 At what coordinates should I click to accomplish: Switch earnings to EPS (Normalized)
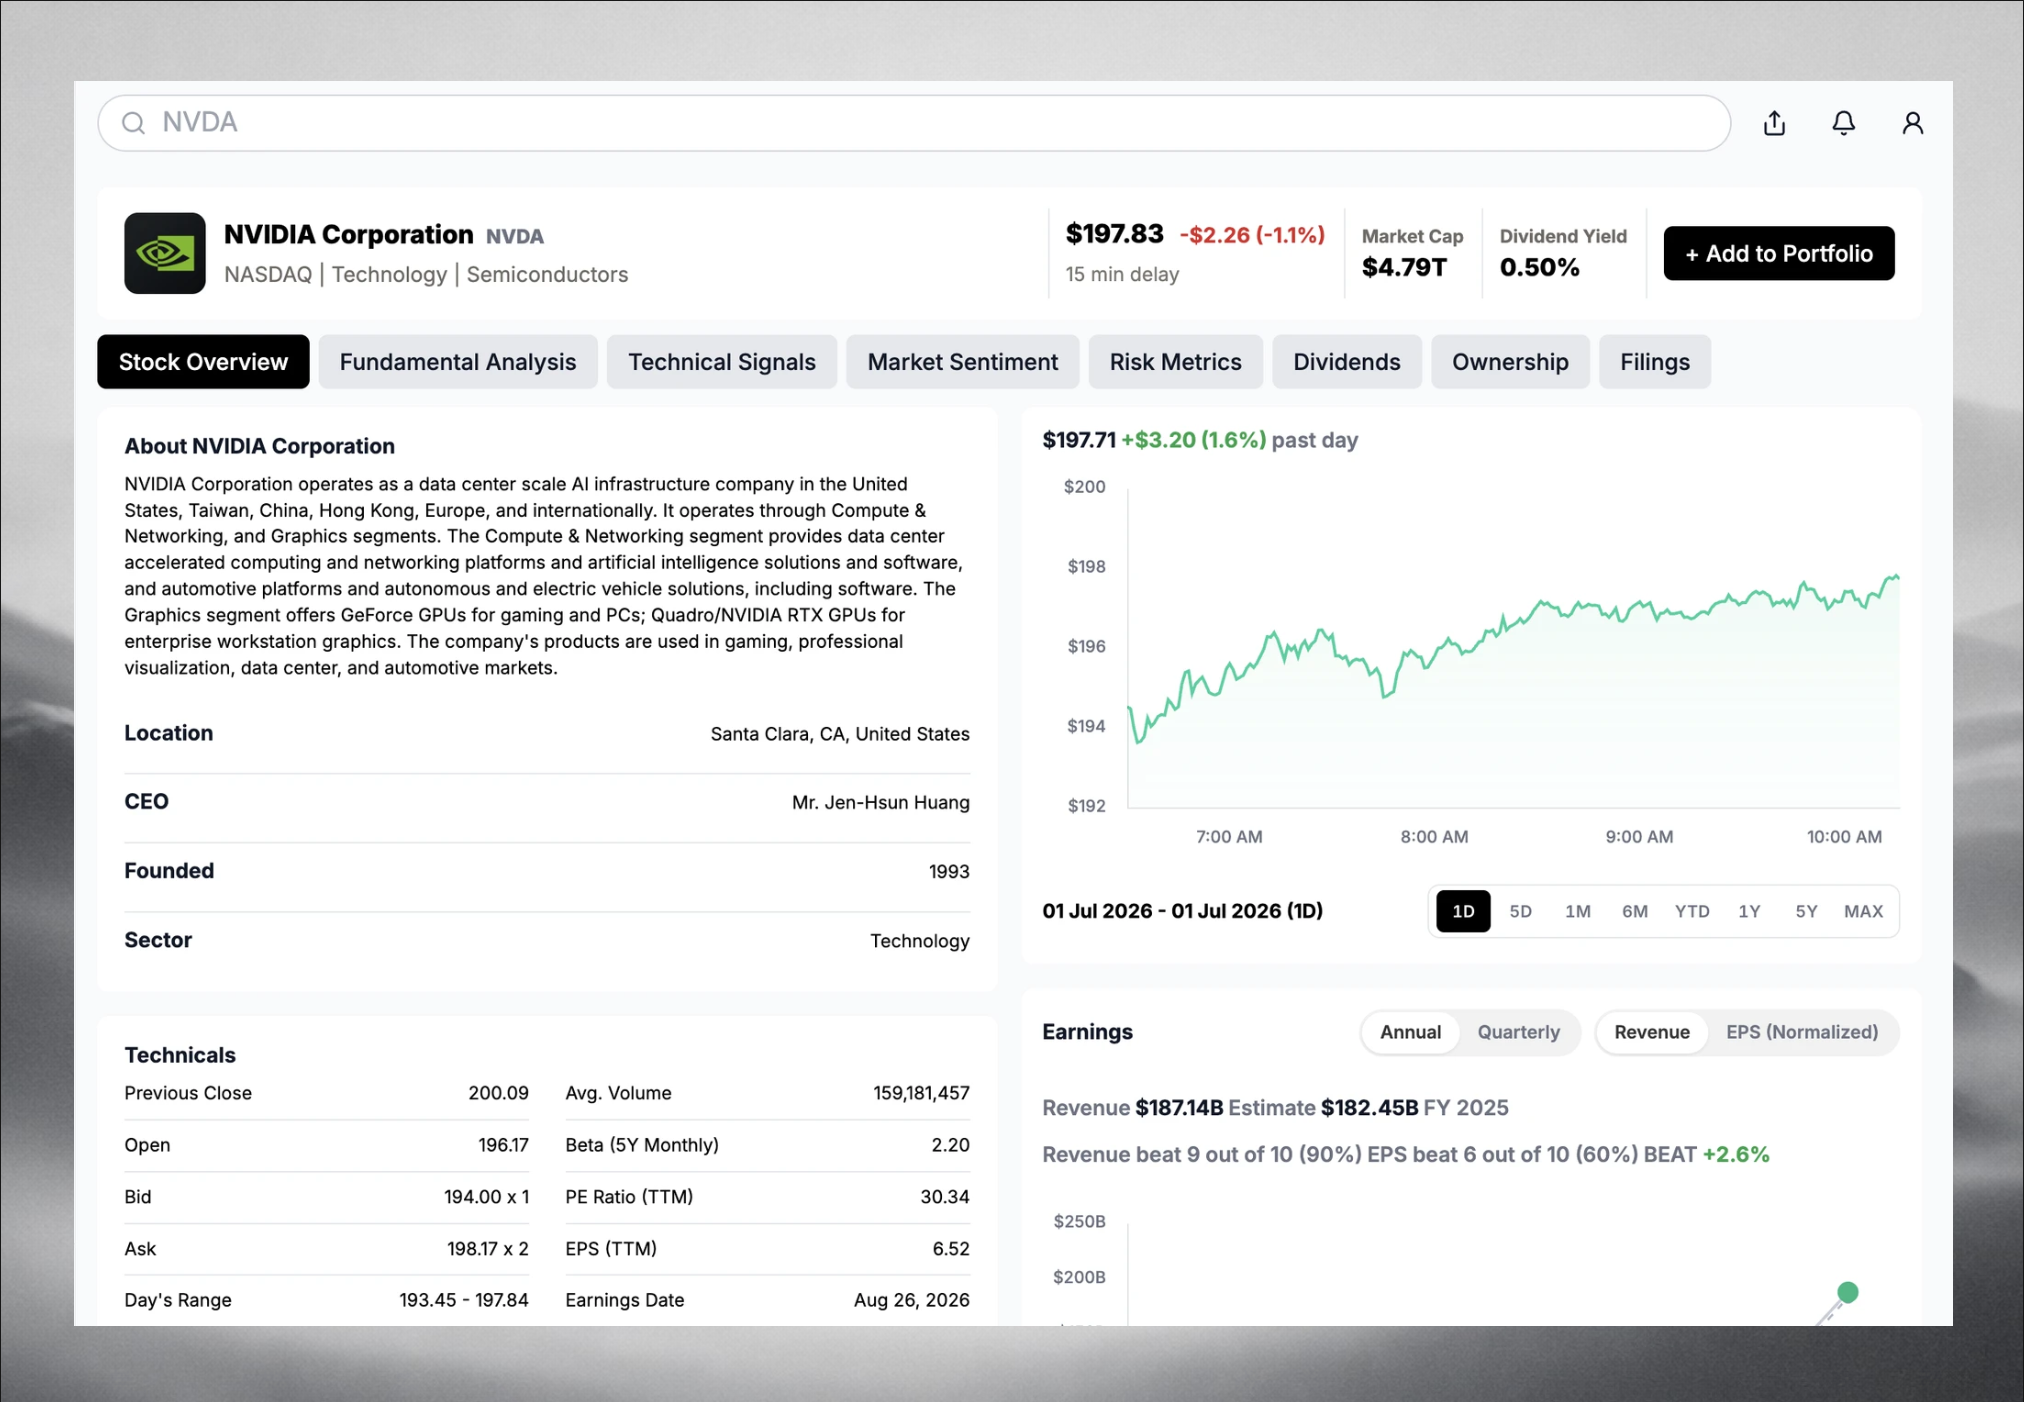pyautogui.click(x=1802, y=1032)
